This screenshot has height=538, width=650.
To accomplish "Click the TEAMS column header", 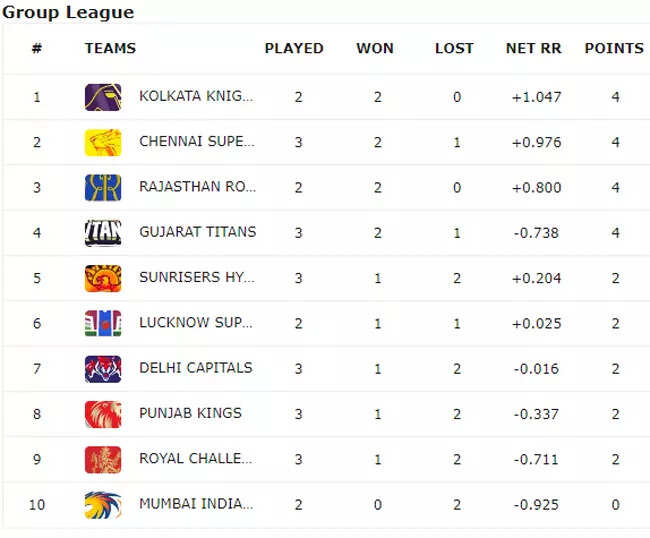I will 110,48.
